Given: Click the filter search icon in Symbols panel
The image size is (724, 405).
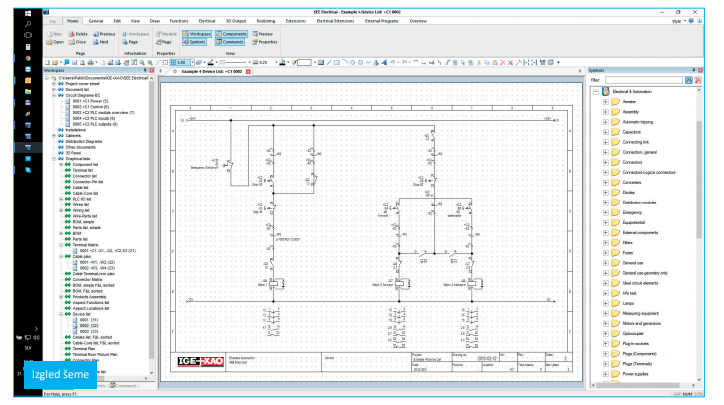Looking at the screenshot, I should (x=688, y=80).
